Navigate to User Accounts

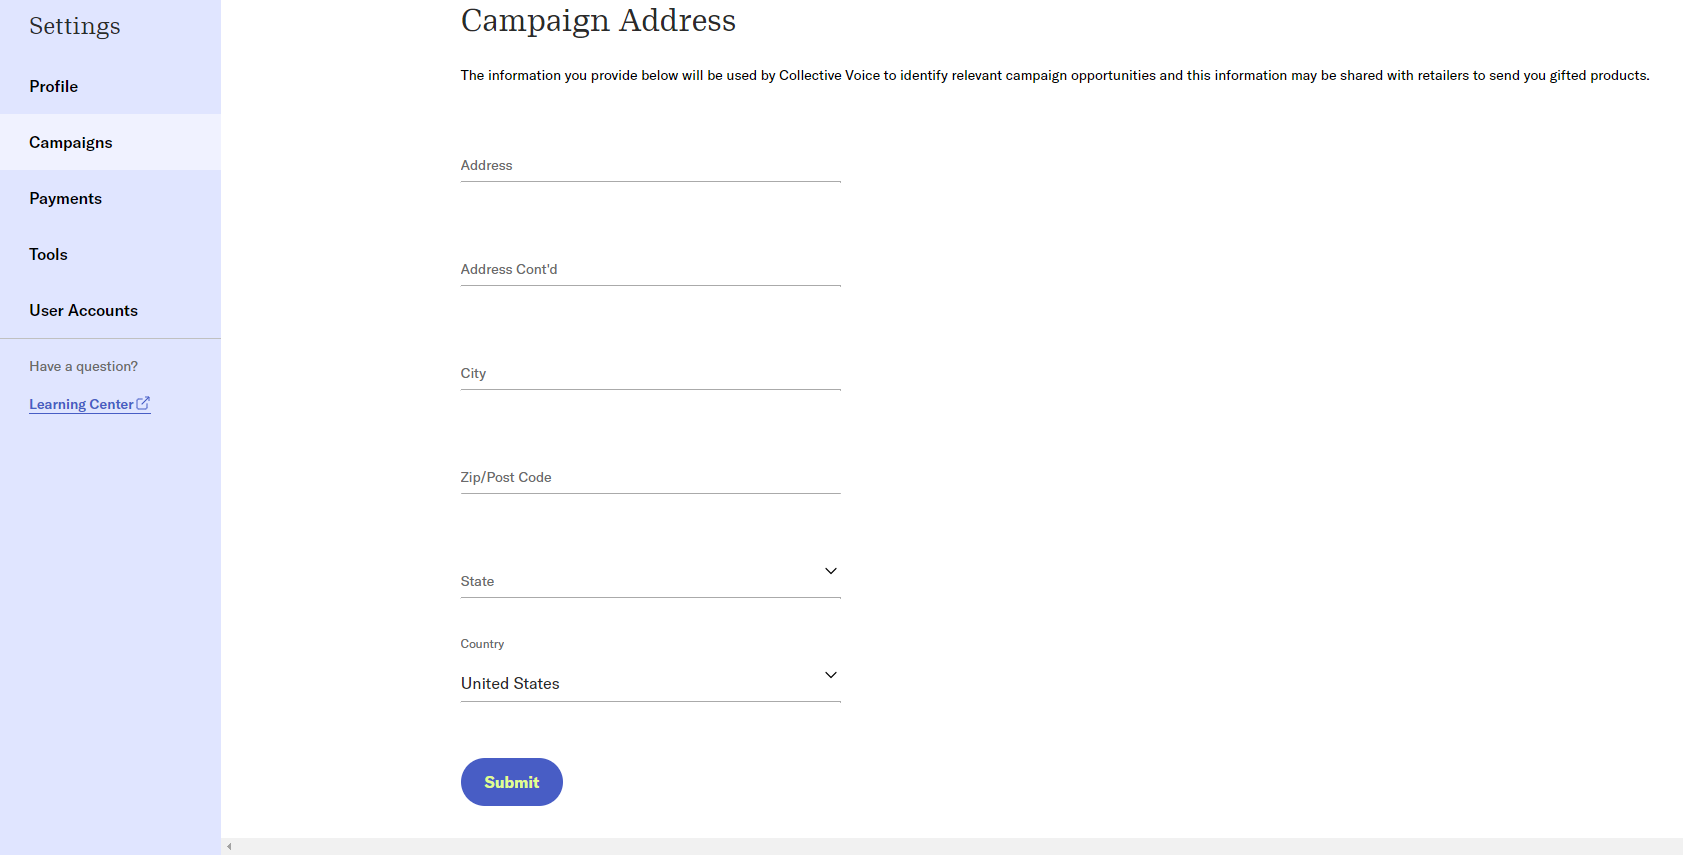pyautogui.click(x=110, y=310)
